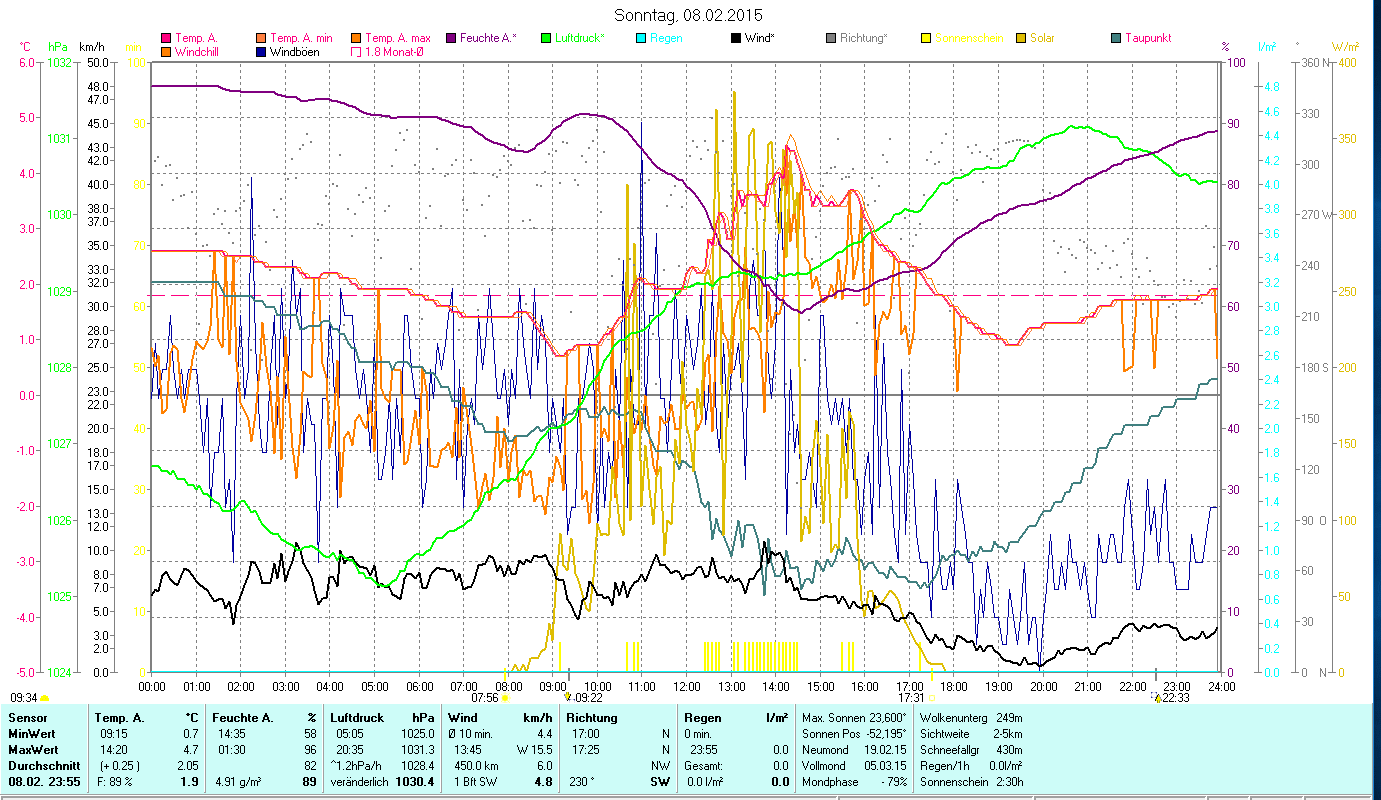Click the Sonnenschein legend label
Viewport: 1381px width, 800px height.
click(967, 38)
